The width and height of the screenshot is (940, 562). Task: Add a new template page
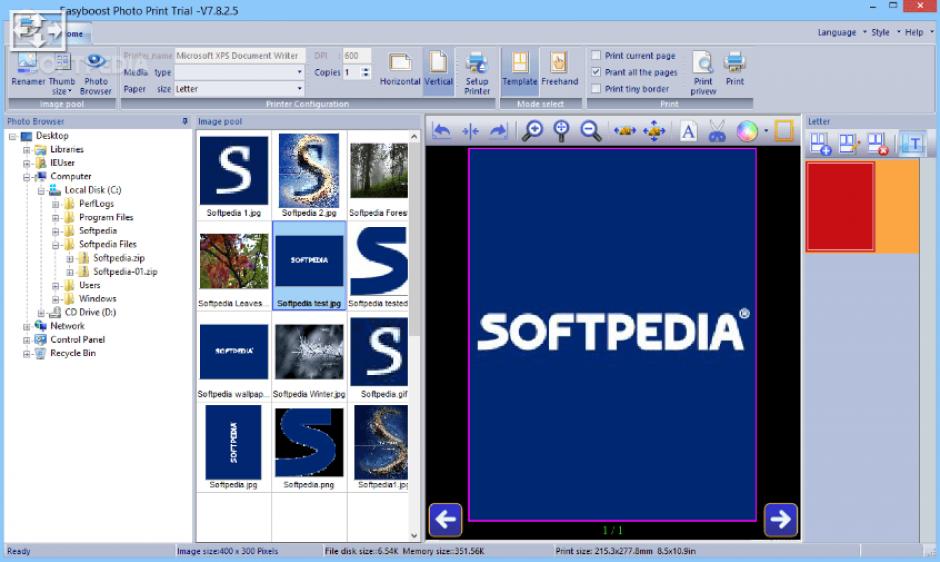pos(820,144)
